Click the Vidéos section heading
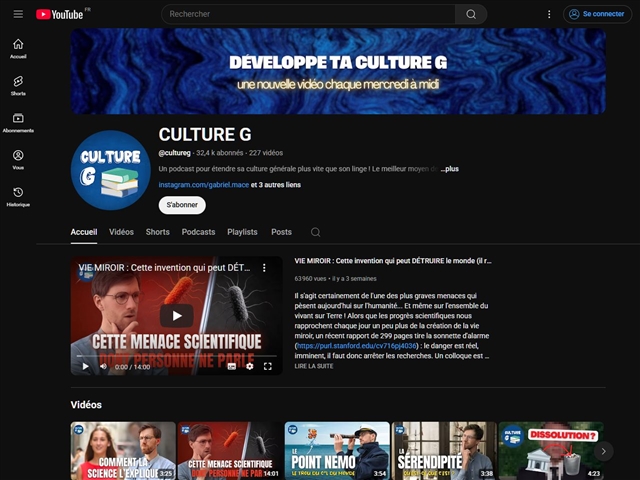 point(86,404)
